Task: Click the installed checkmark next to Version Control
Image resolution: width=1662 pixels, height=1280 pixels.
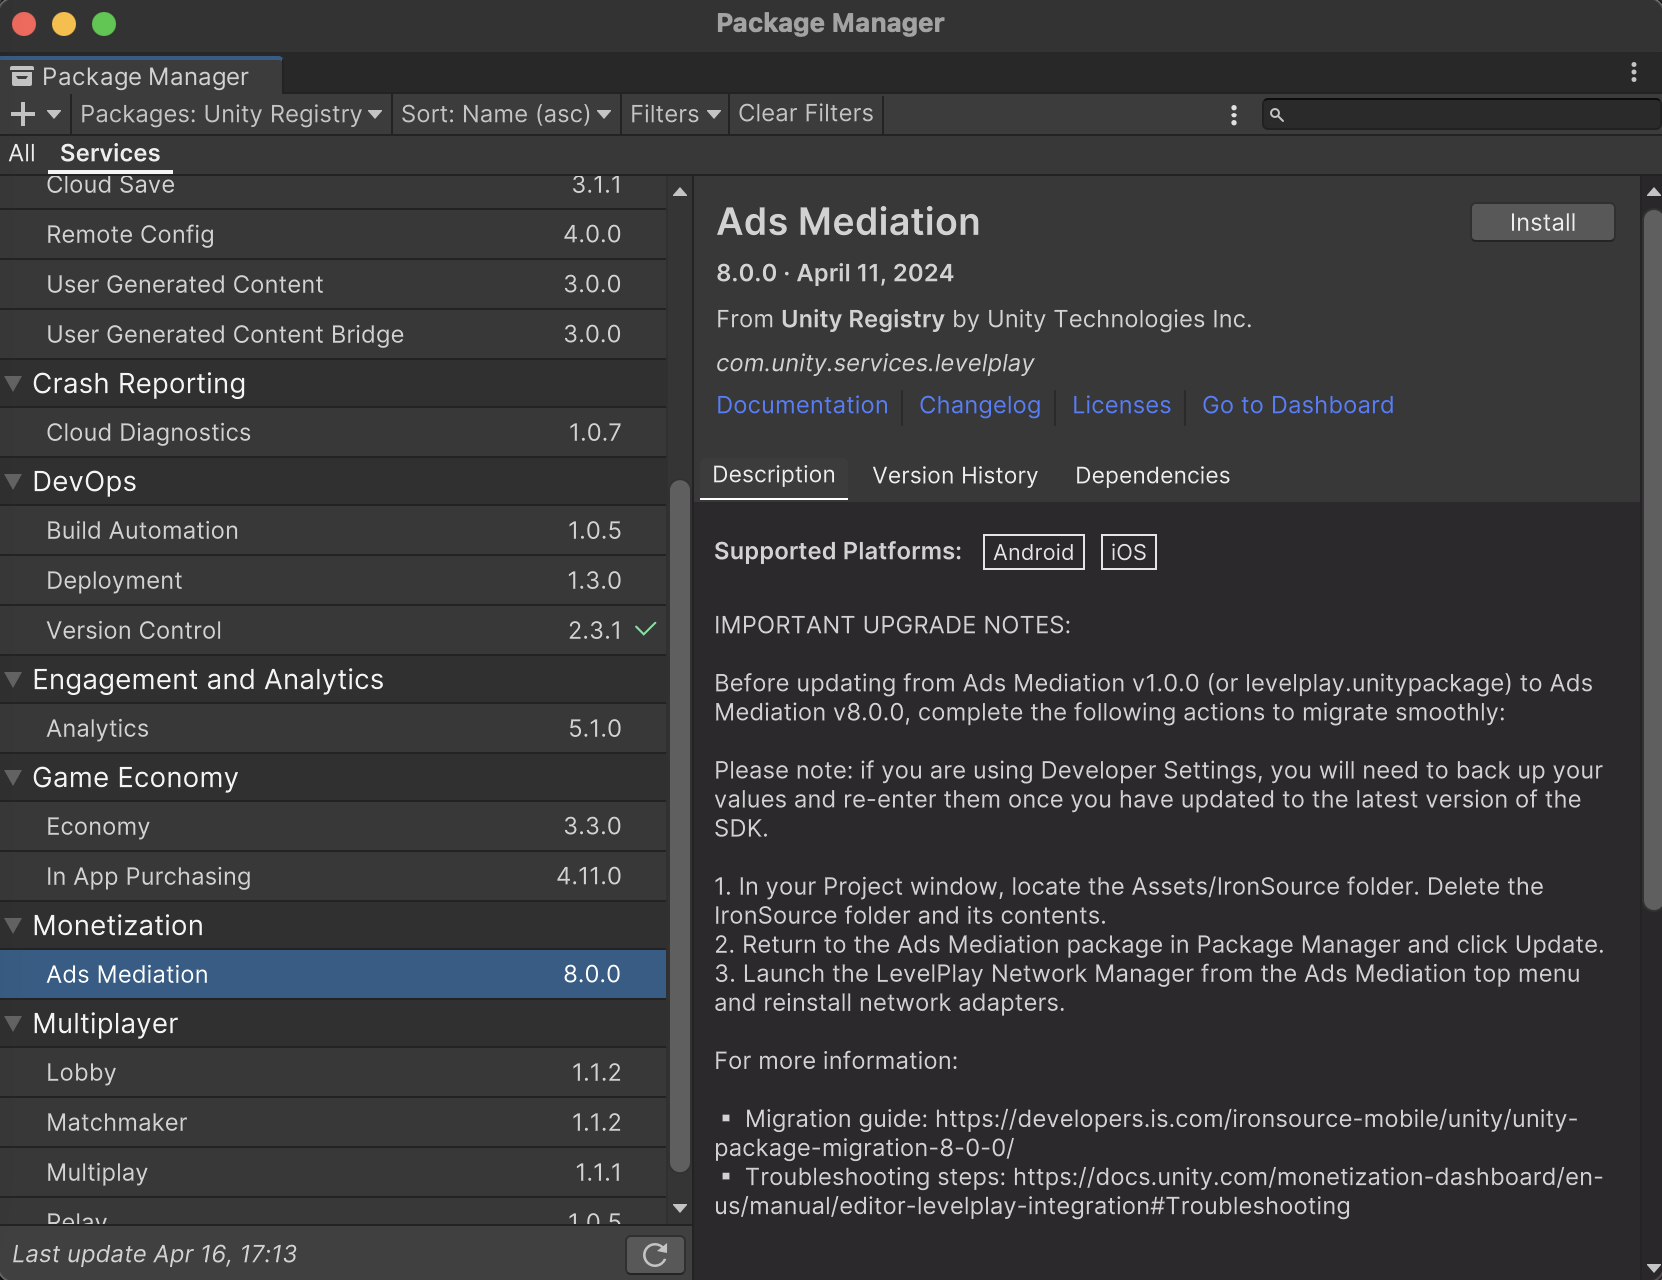Action: [x=646, y=629]
